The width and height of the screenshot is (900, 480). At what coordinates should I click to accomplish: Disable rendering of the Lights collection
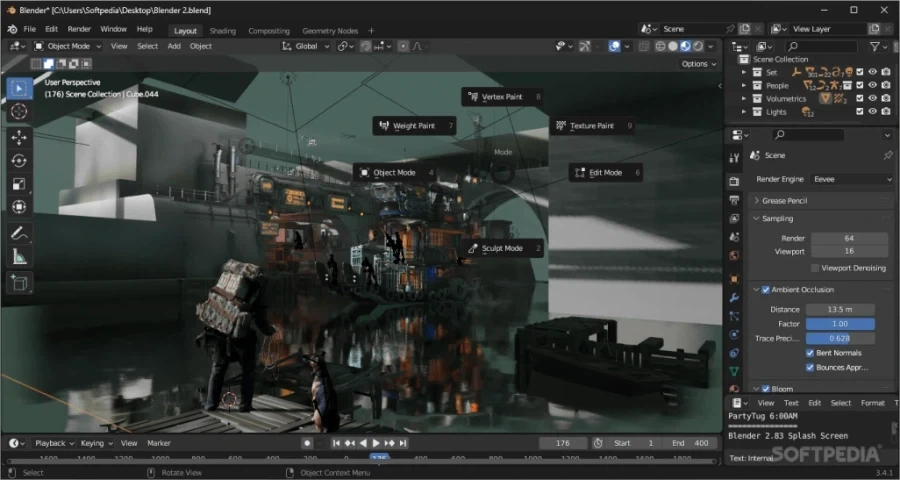[x=886, y=111]
